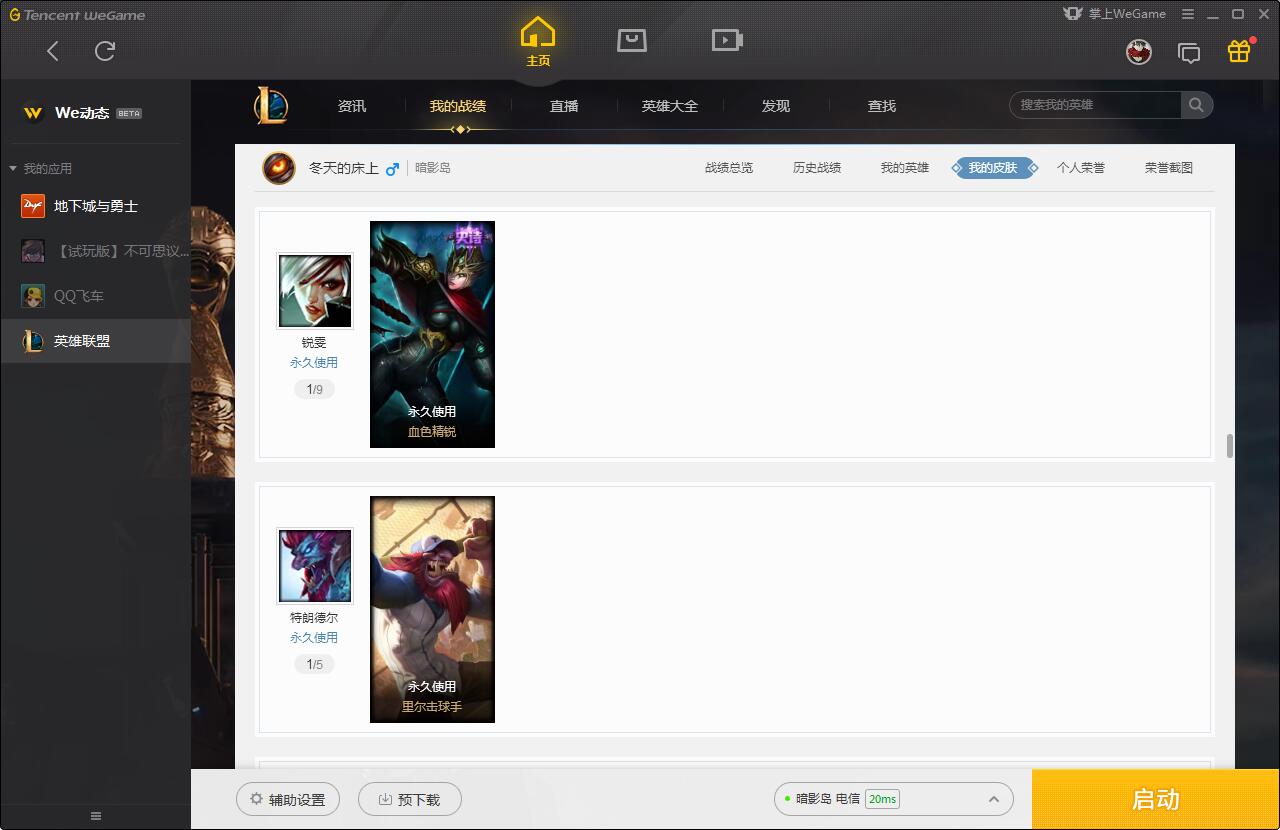Click the 锐雯 champion portrait
Image resolution: width=1280 pixels, height=830 pixels.
[315, 291]
